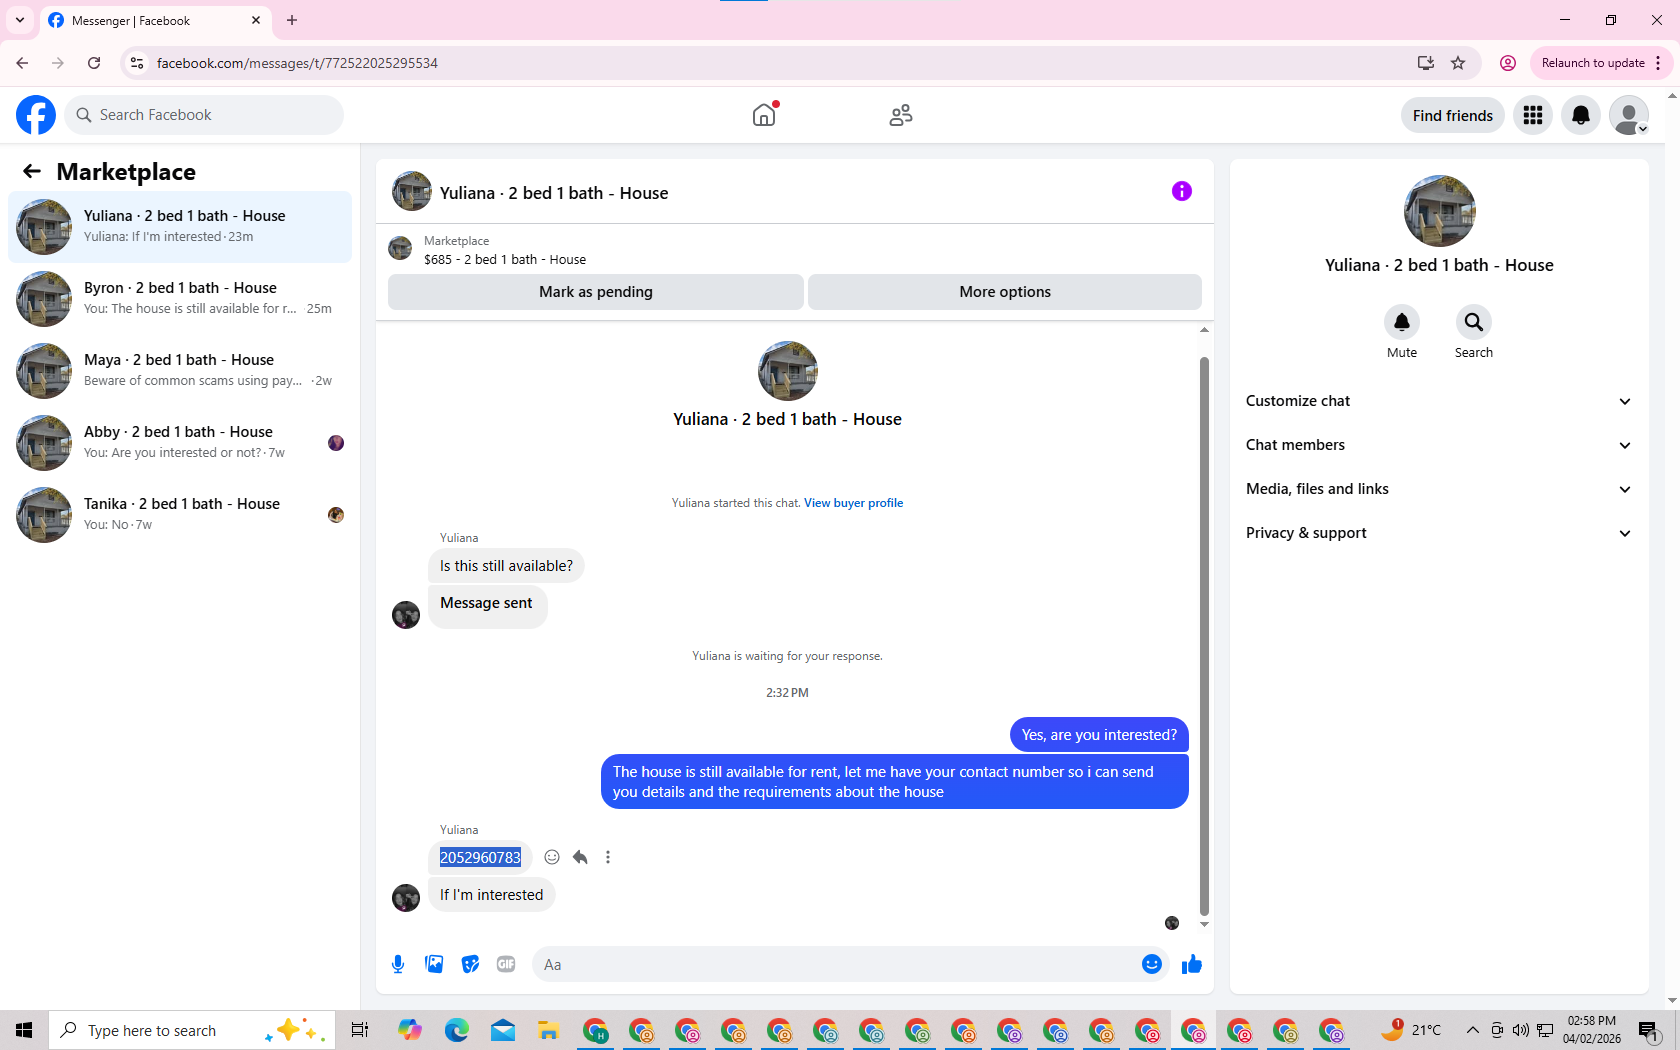1680x1050 pixels.
Task: Open File Explorer from the taskbar
Action: click(548, 1030)
